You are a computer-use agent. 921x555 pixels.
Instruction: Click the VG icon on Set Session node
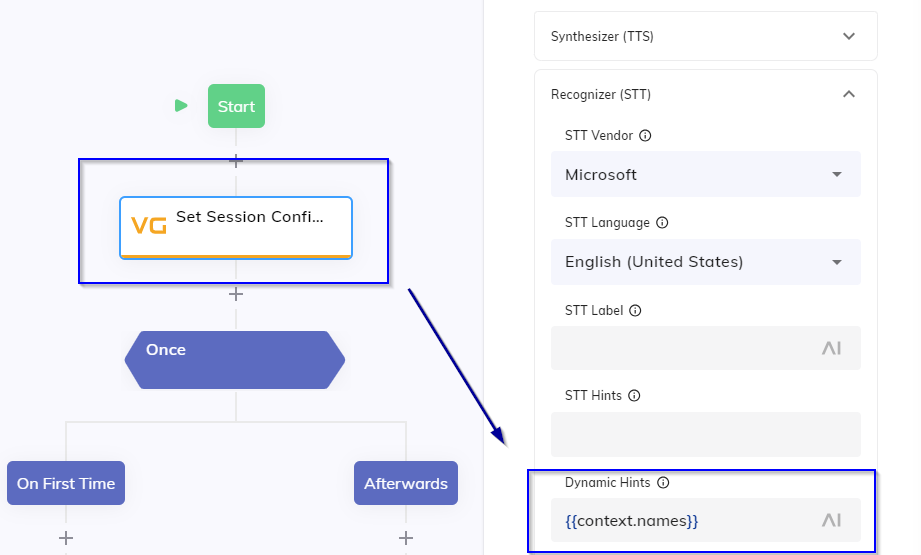coord(148,225)
